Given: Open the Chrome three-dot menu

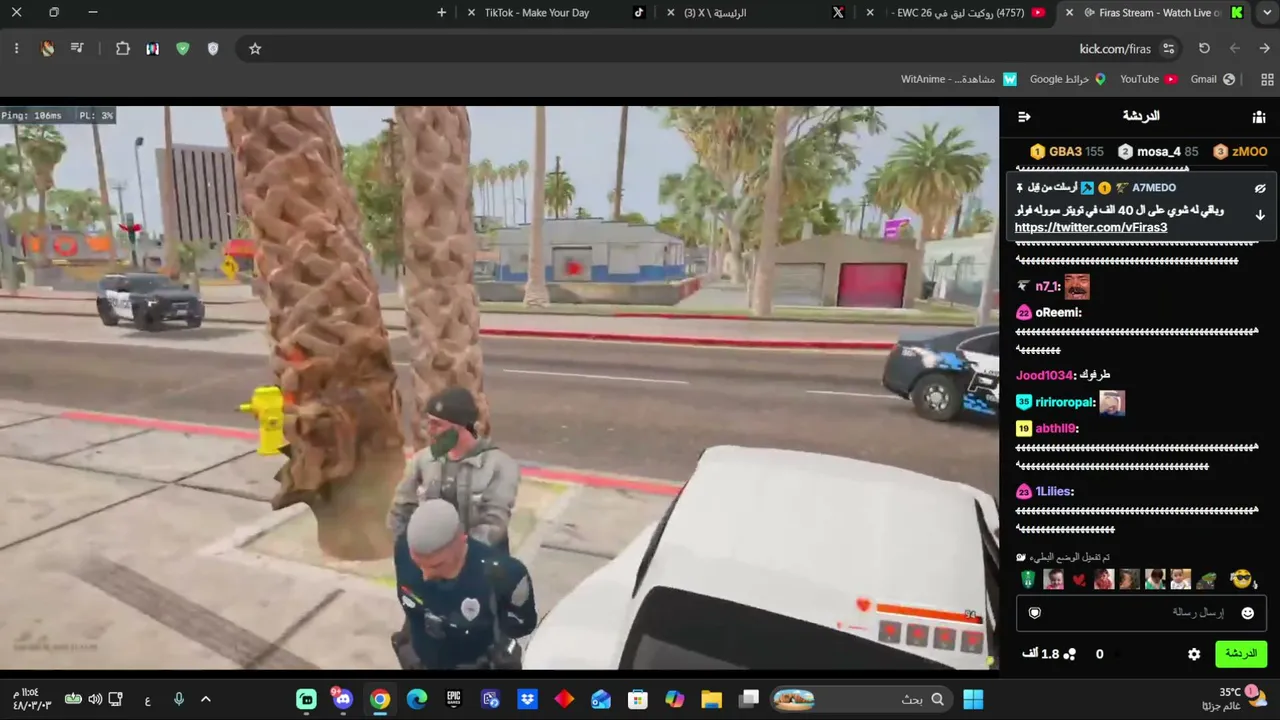Looking at the screenshot, I should tap(16, 49).
